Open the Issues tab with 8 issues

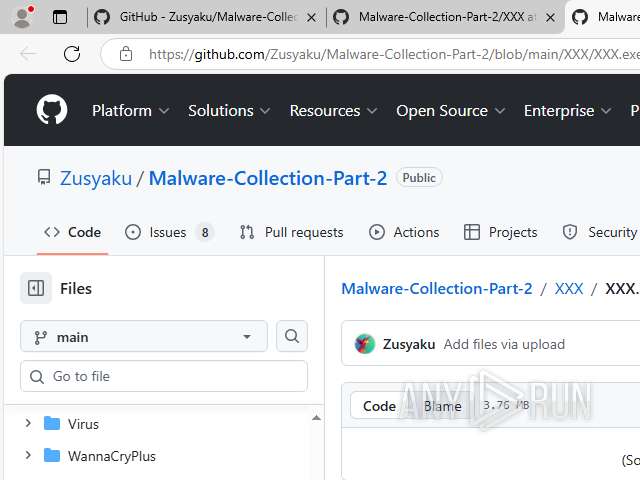[169, 232]
